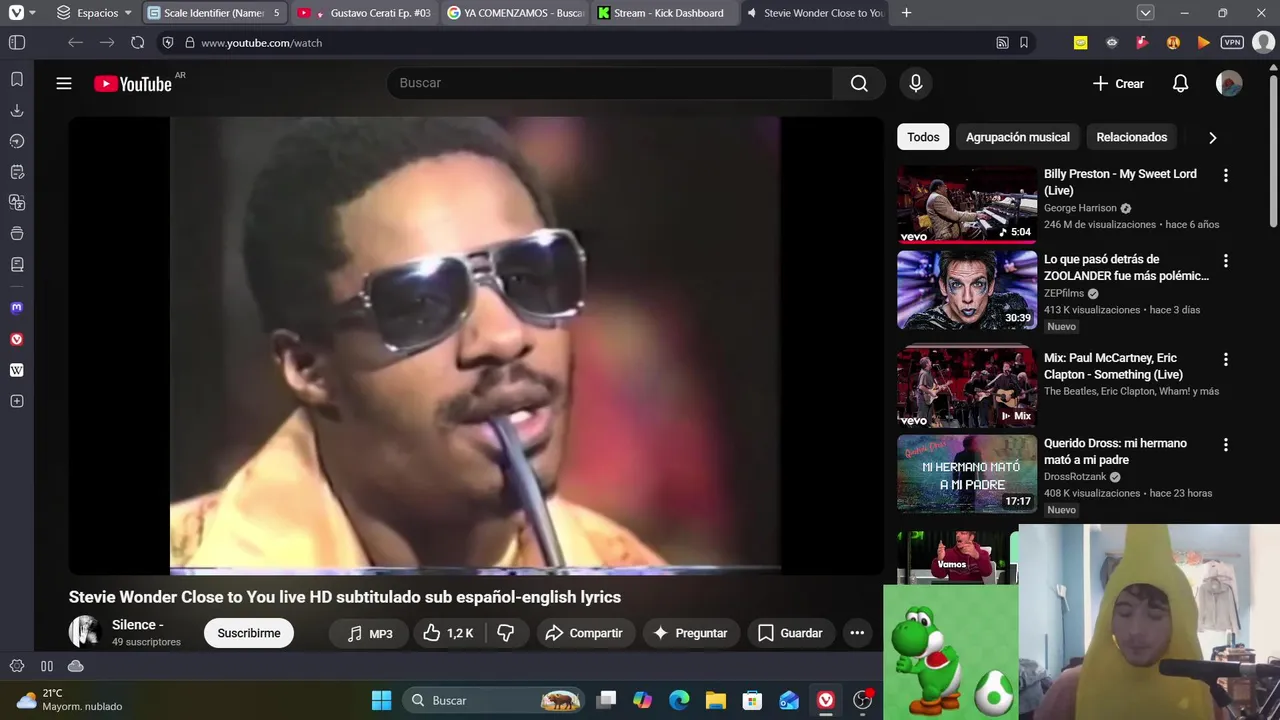Open options for the Paul McCartney mix
Image resolution: width=1280 pixels, height=720 pixels.
pos(1225,359)
